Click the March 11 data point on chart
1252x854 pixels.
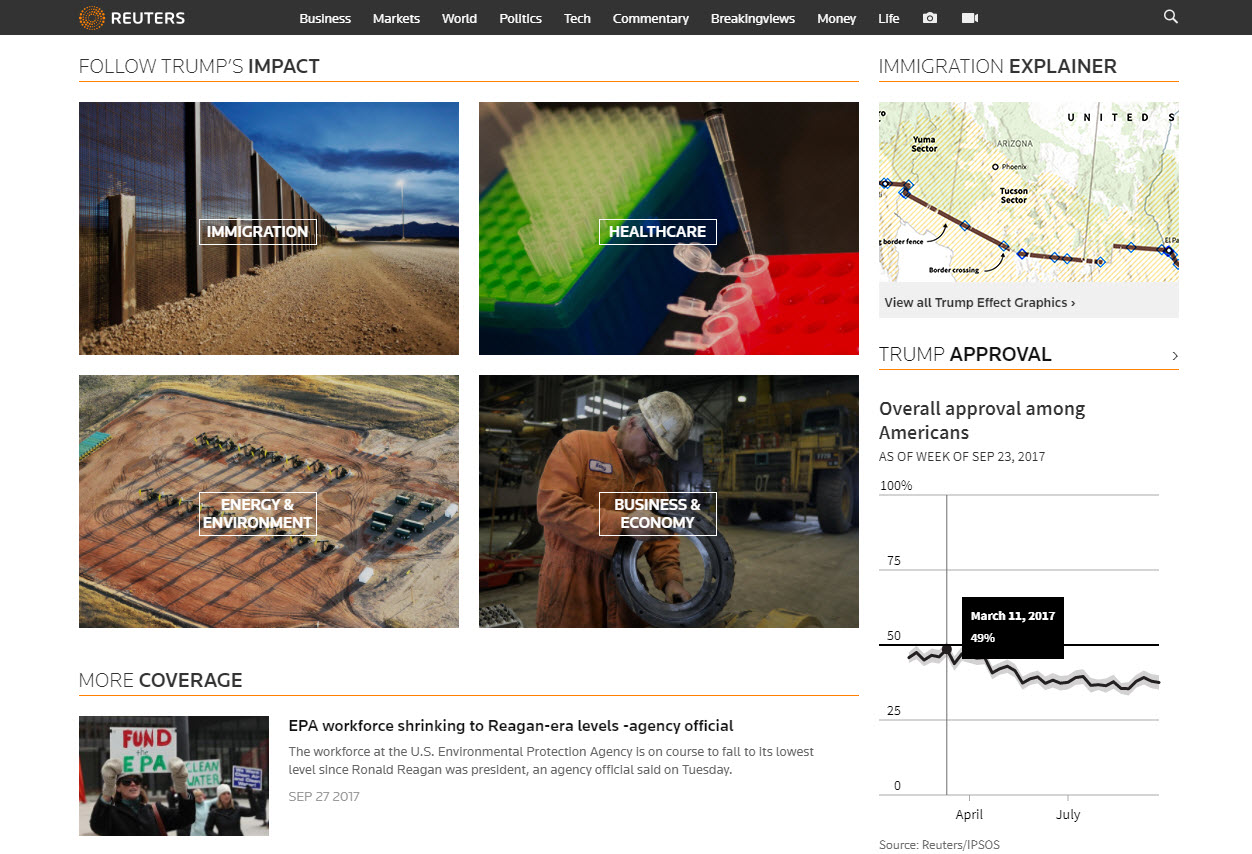click(947, 649)
